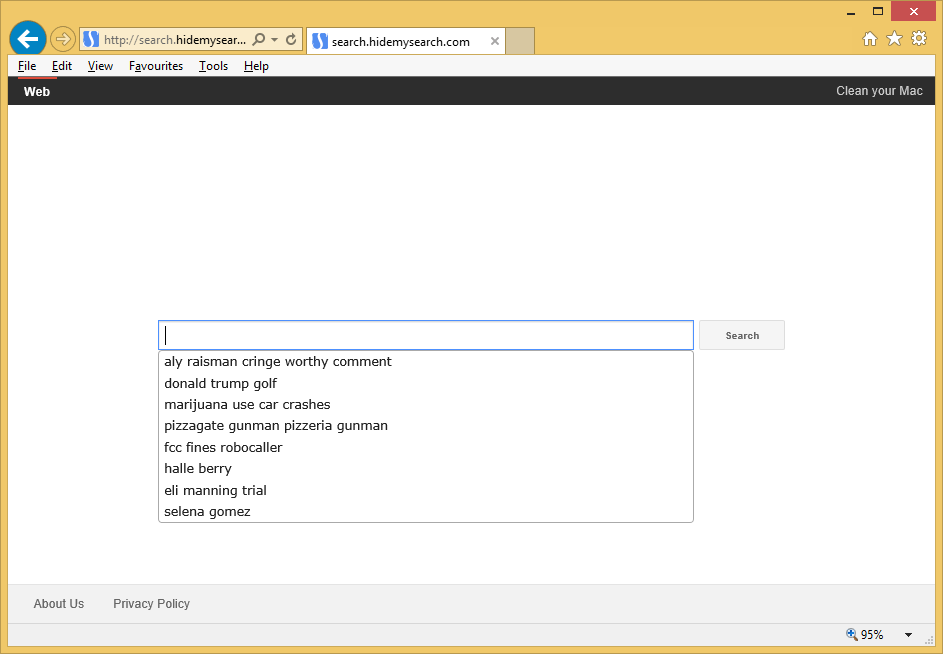The width and height of the screenshot is (943, 654).
Task: Open the Tools gear icon
Action: tap(919, 39)
